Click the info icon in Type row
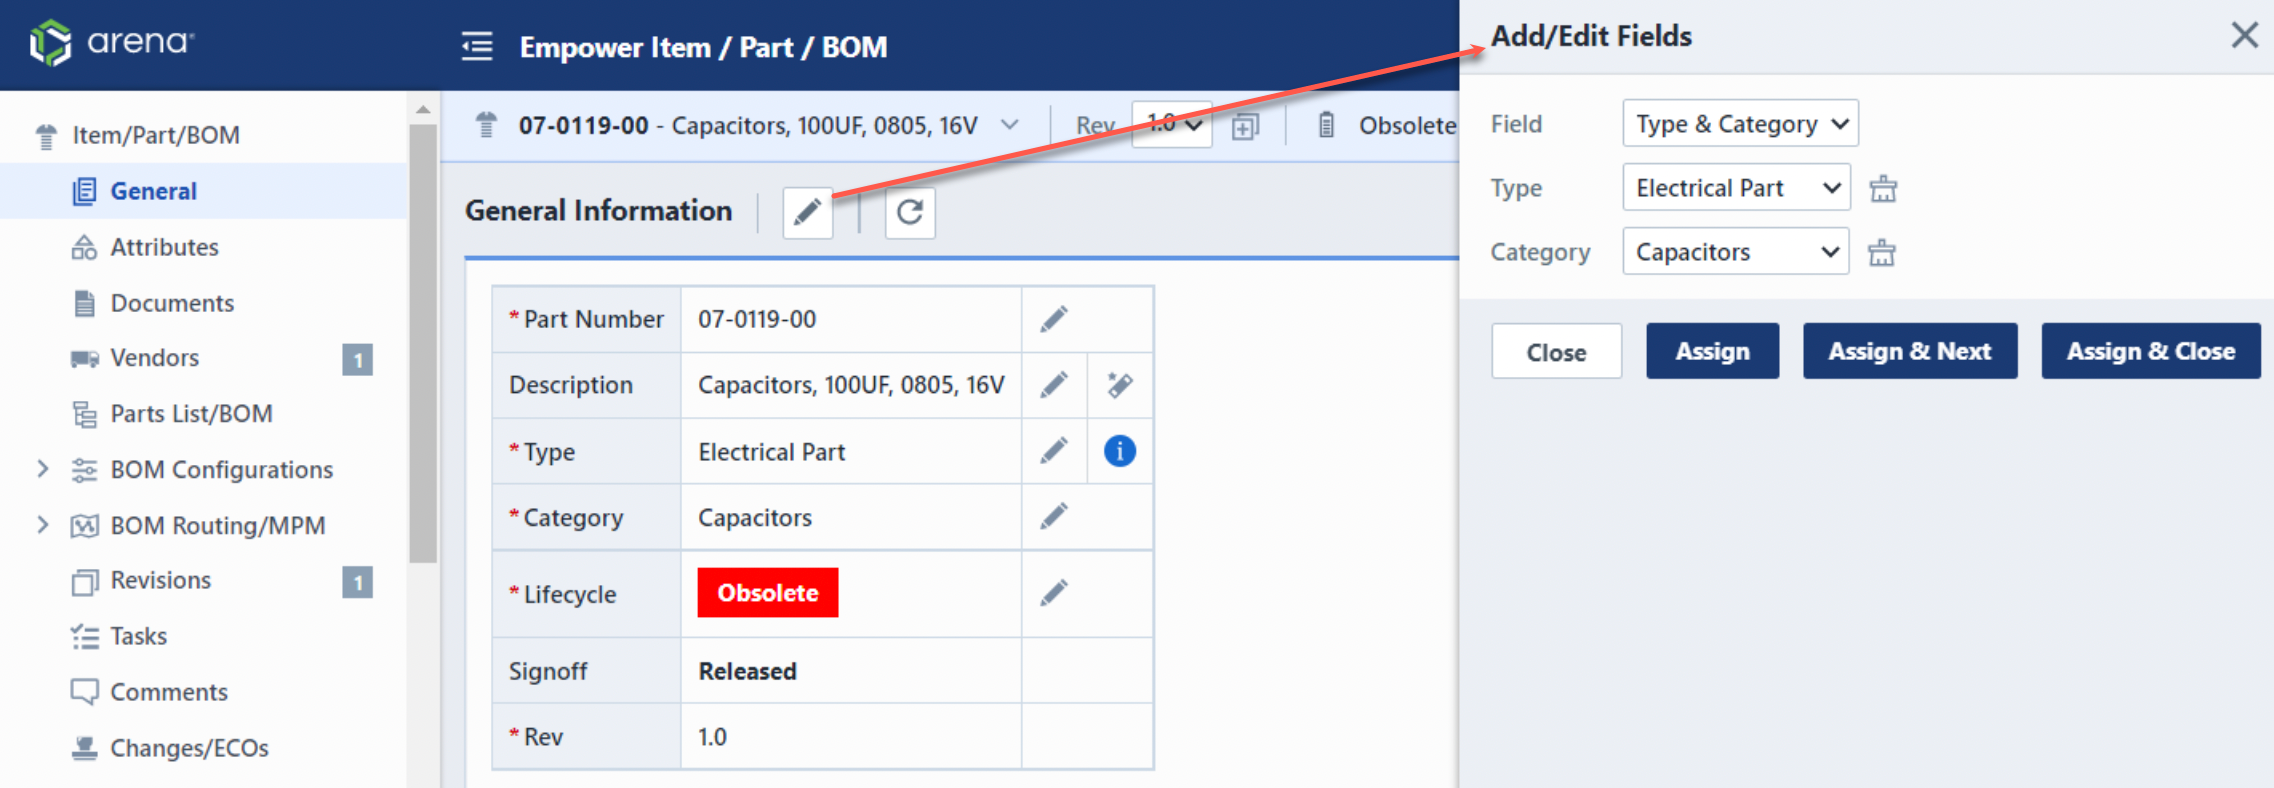The height and width of the screenshot is (788, 2274). click(x=1119, y=451)
